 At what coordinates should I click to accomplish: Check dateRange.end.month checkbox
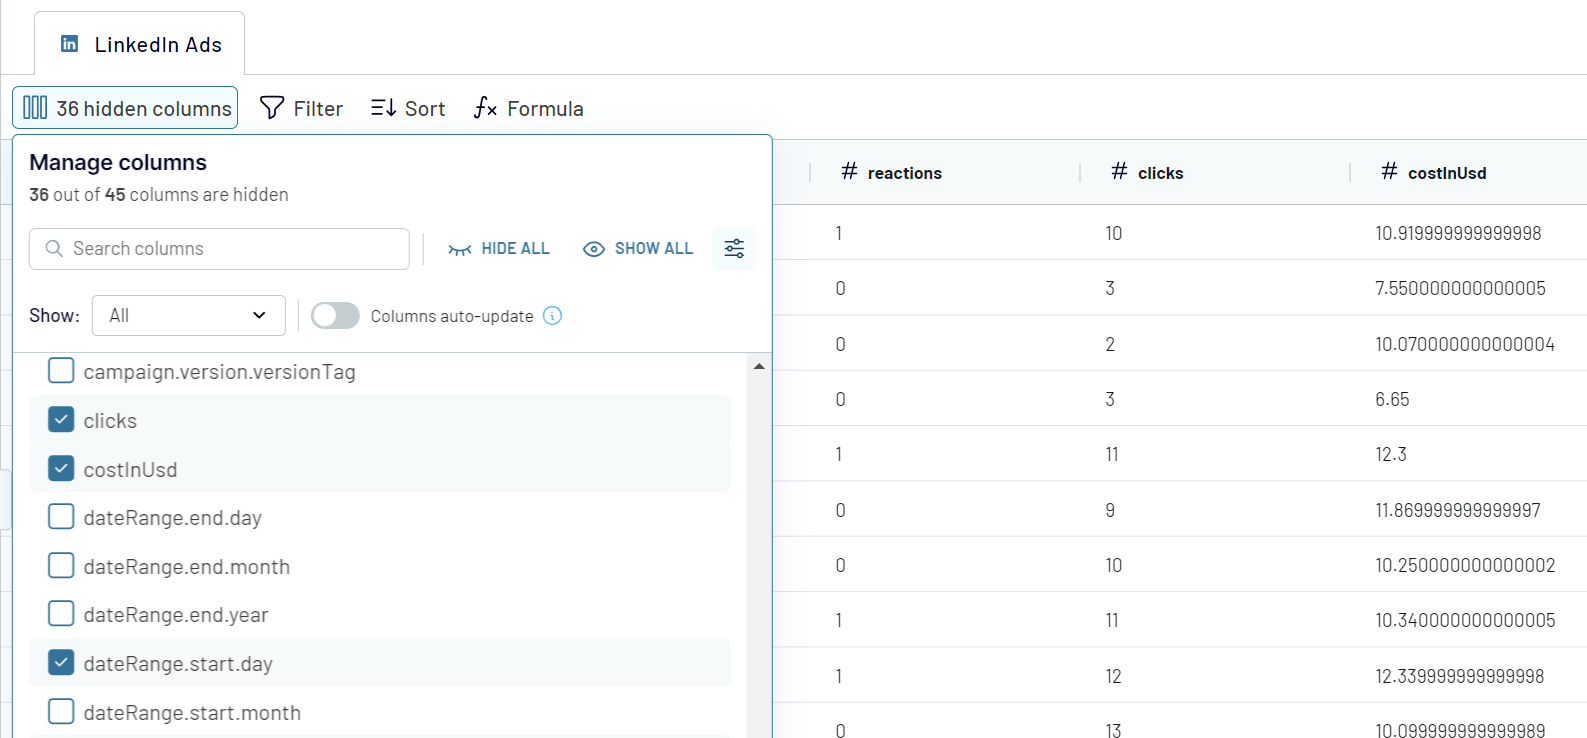click(x=61, y=566)
